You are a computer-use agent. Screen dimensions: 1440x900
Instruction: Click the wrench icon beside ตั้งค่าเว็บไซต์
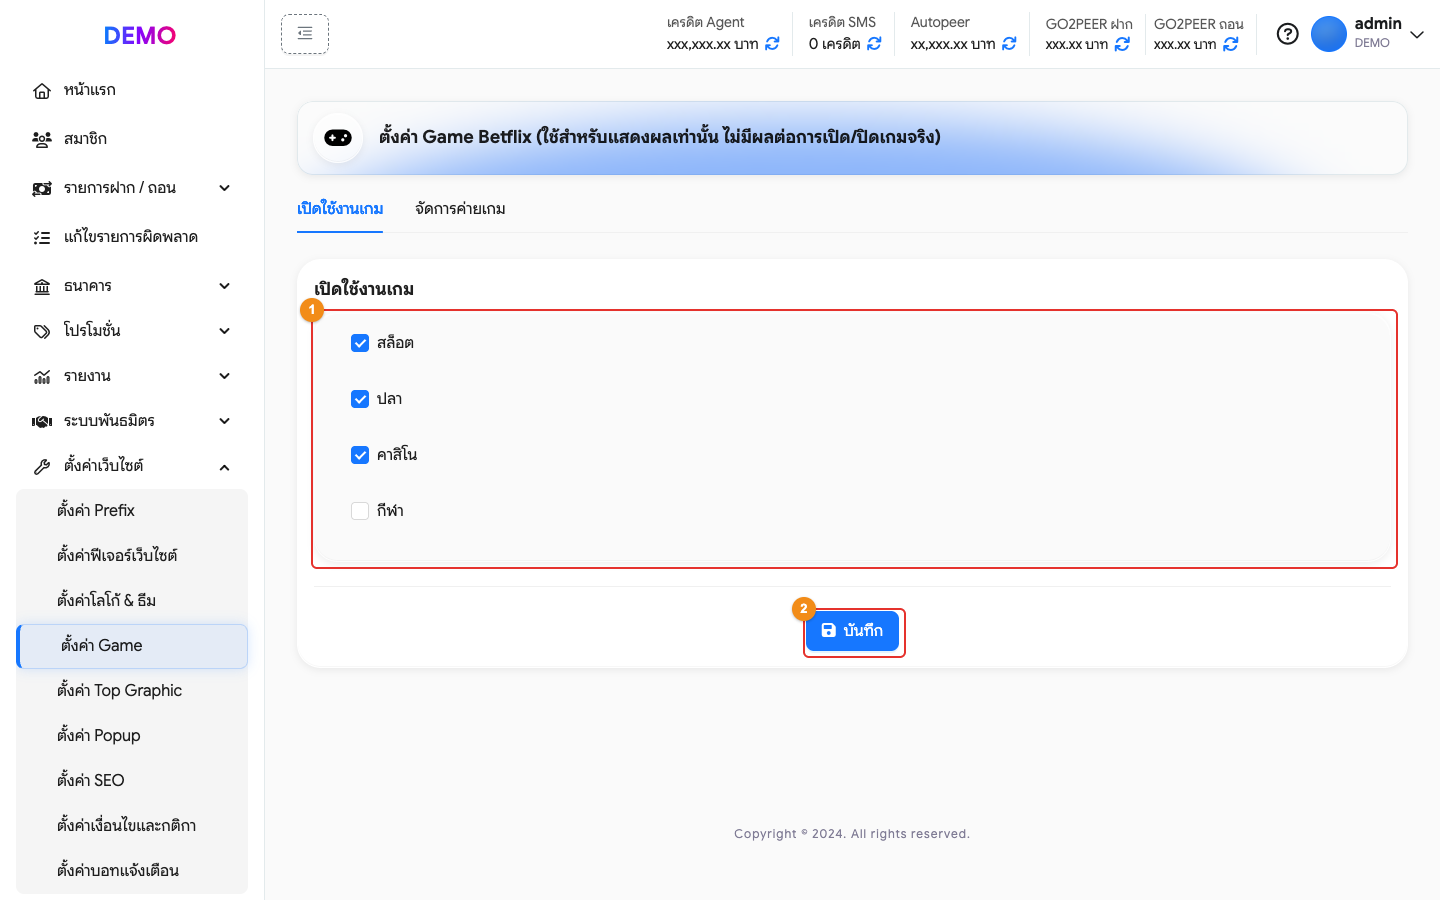click(x=42, y=467)
